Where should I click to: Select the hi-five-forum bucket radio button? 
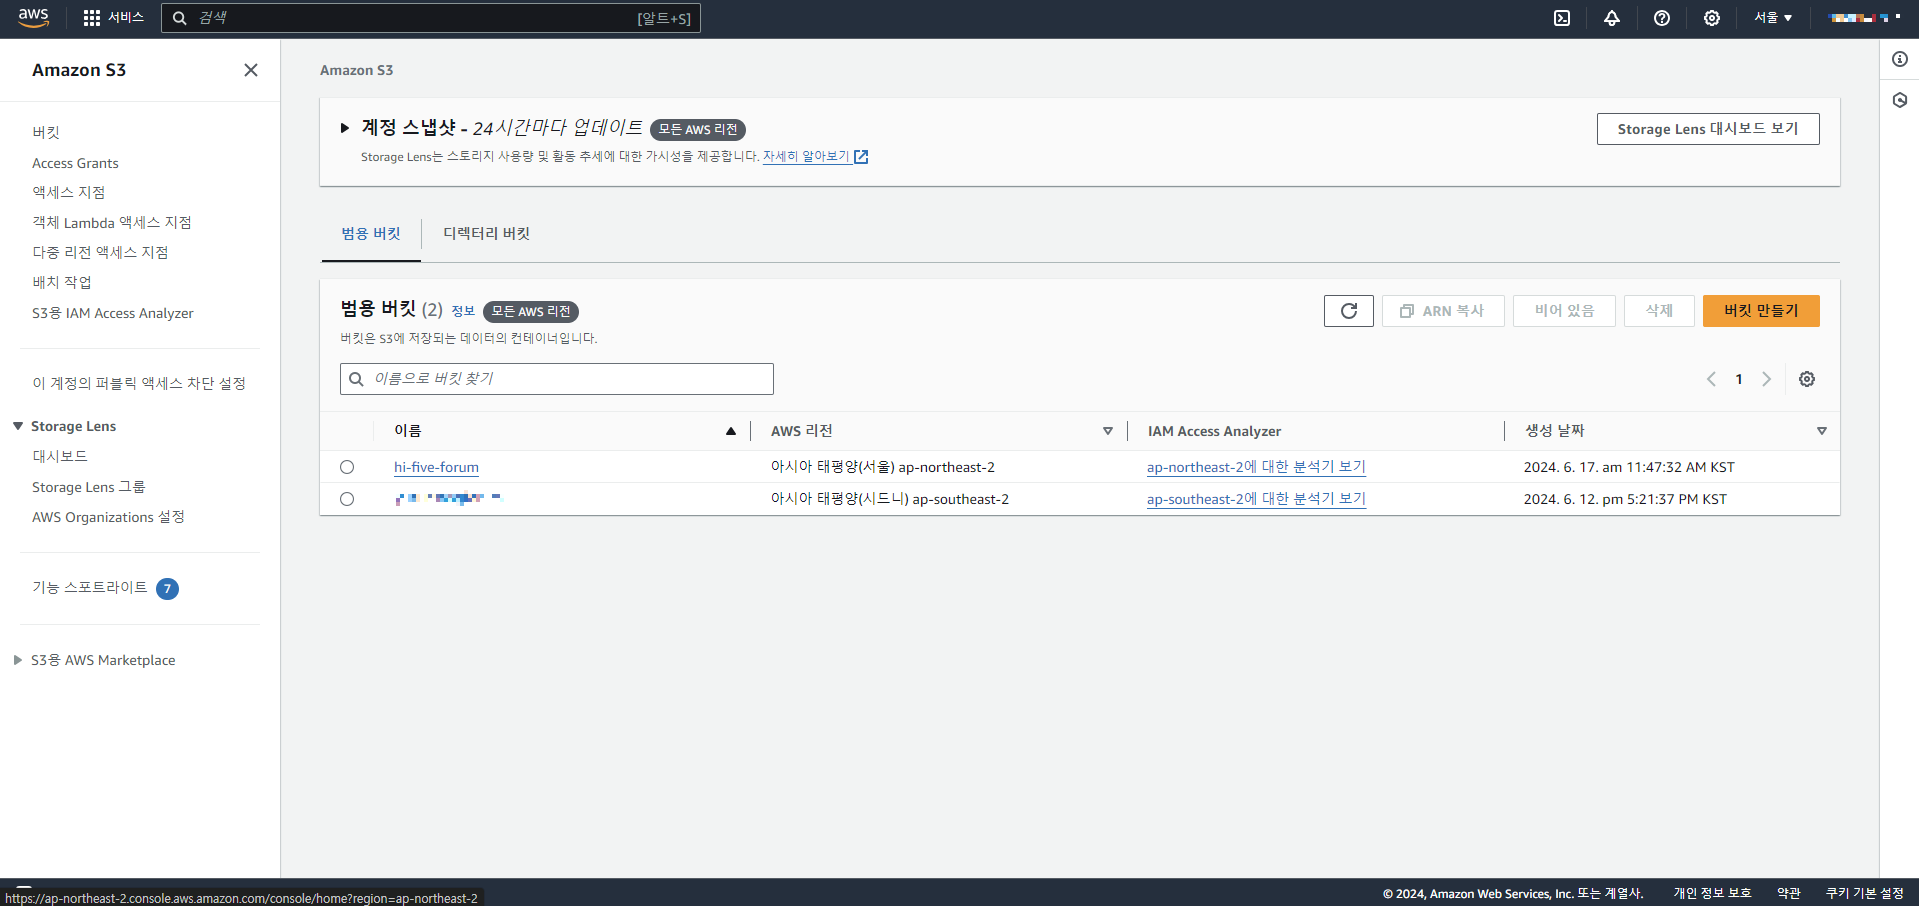[347, 467]
